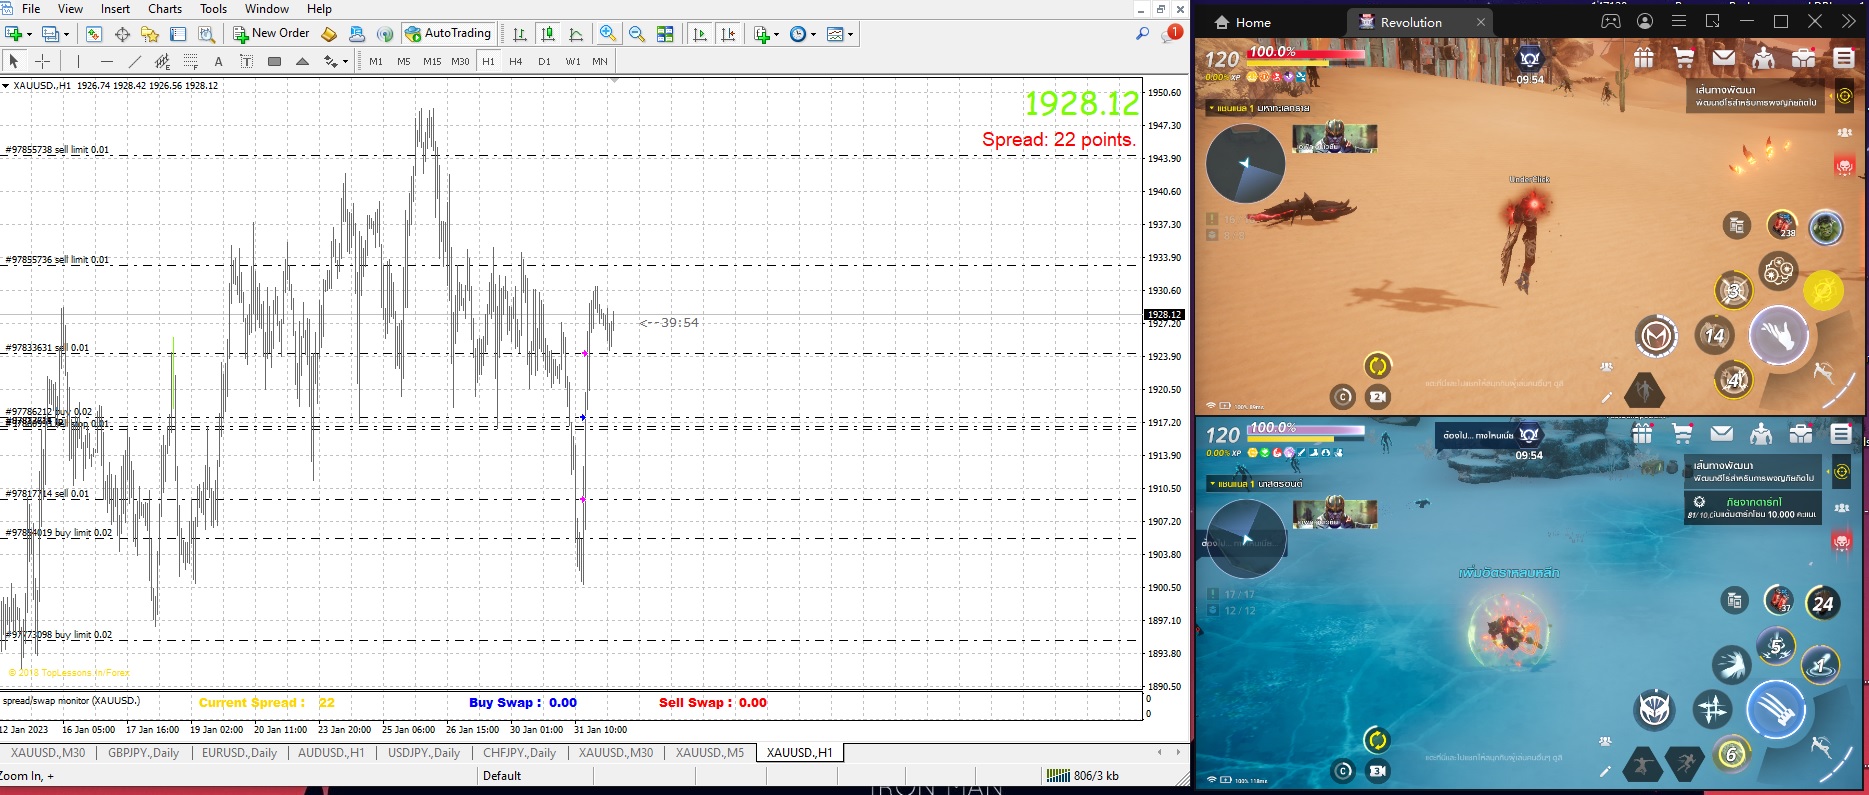Image resolution: width=1869 pixels, height=795 pixels.
Task: Switch to XAUUSD.,M5 chart tab
Action: point(710,753)
